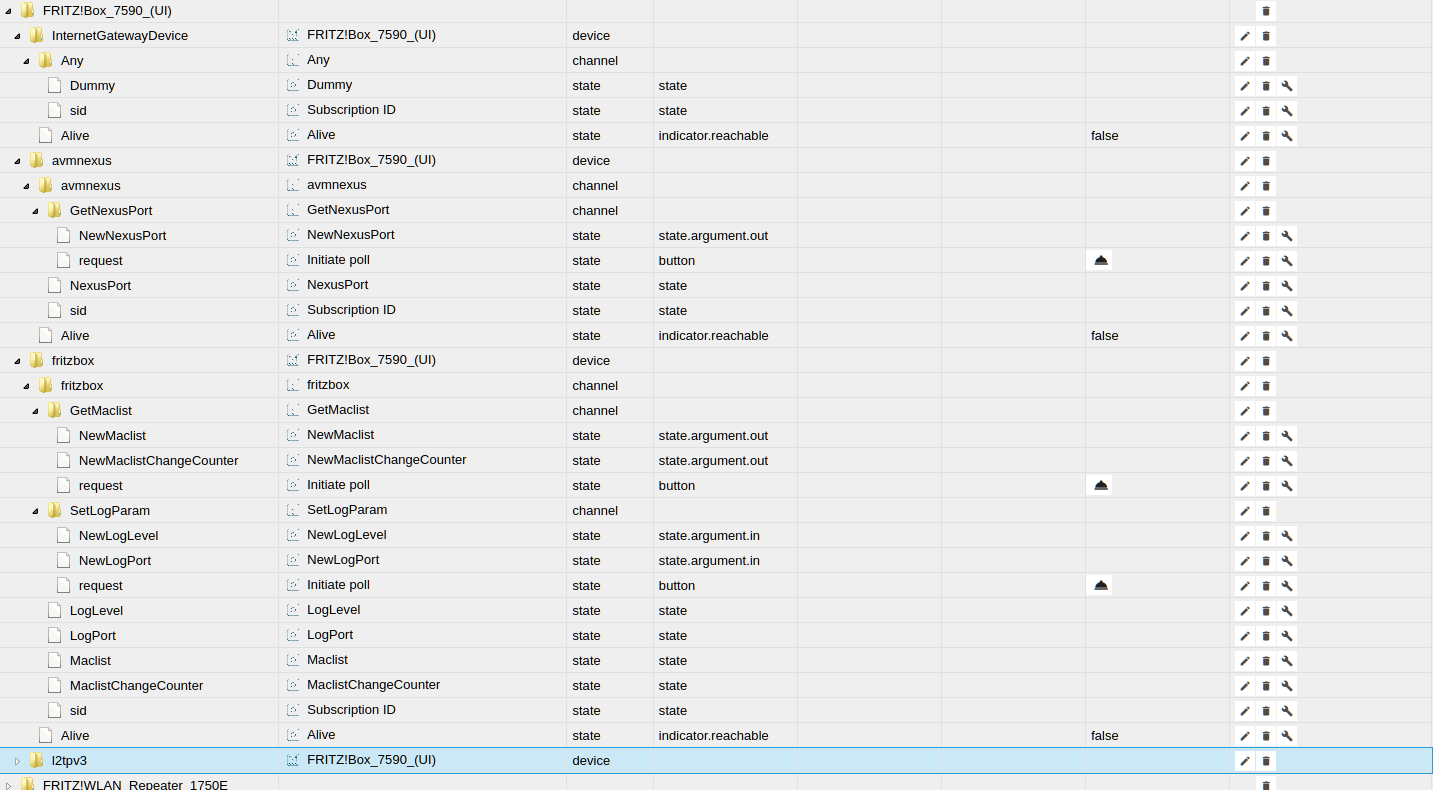The height and width of the screenshot is (790, 1433).
Task: Select the NewLogLevel tree item
Action: [x=118, y=536]
